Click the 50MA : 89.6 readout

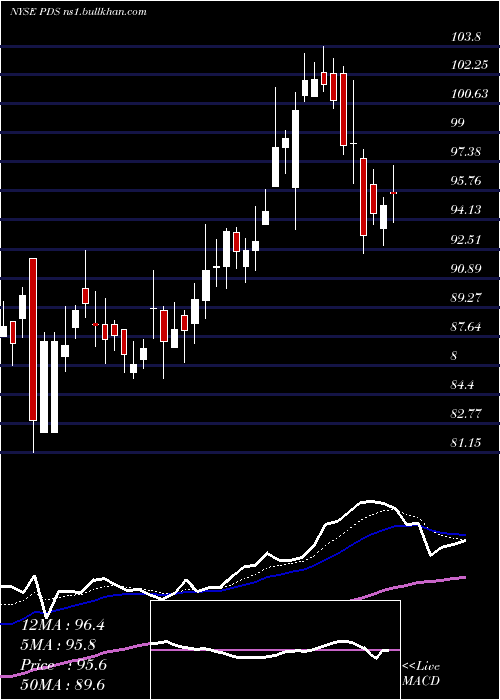[x=63, y=685]
